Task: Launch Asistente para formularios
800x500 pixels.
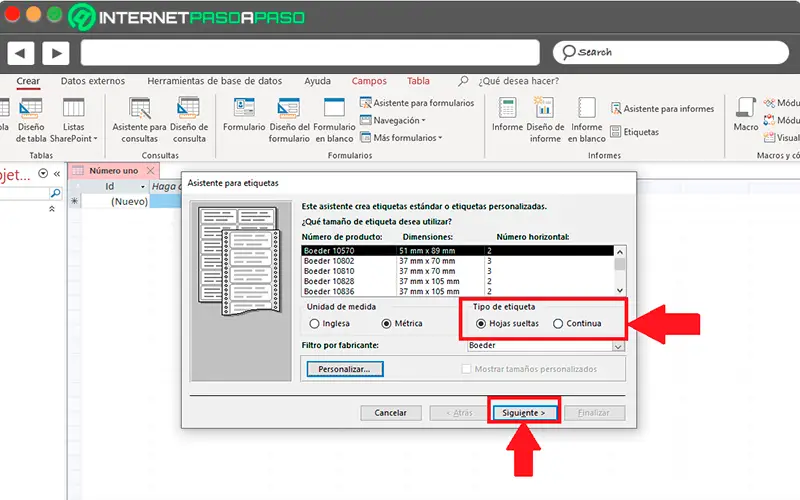Action: 417,103
